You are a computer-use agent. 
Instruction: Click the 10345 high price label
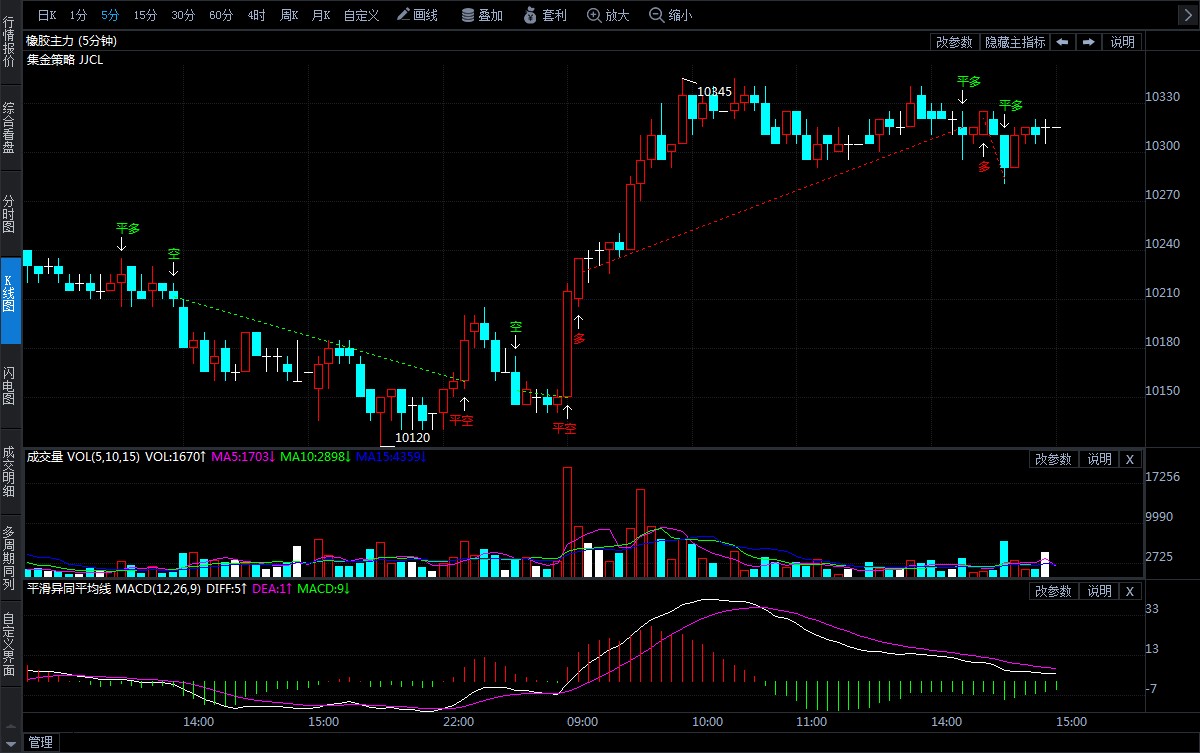[714, 91]
